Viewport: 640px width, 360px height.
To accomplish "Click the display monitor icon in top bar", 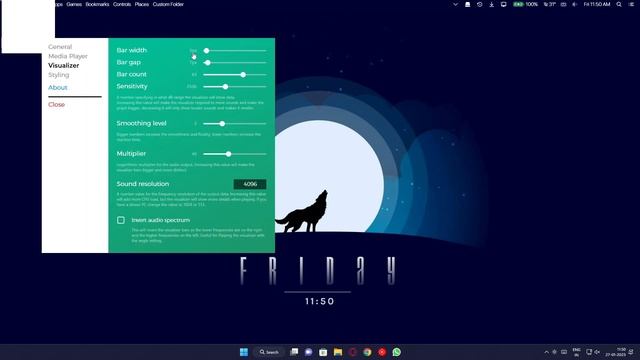I will (504, 4).
